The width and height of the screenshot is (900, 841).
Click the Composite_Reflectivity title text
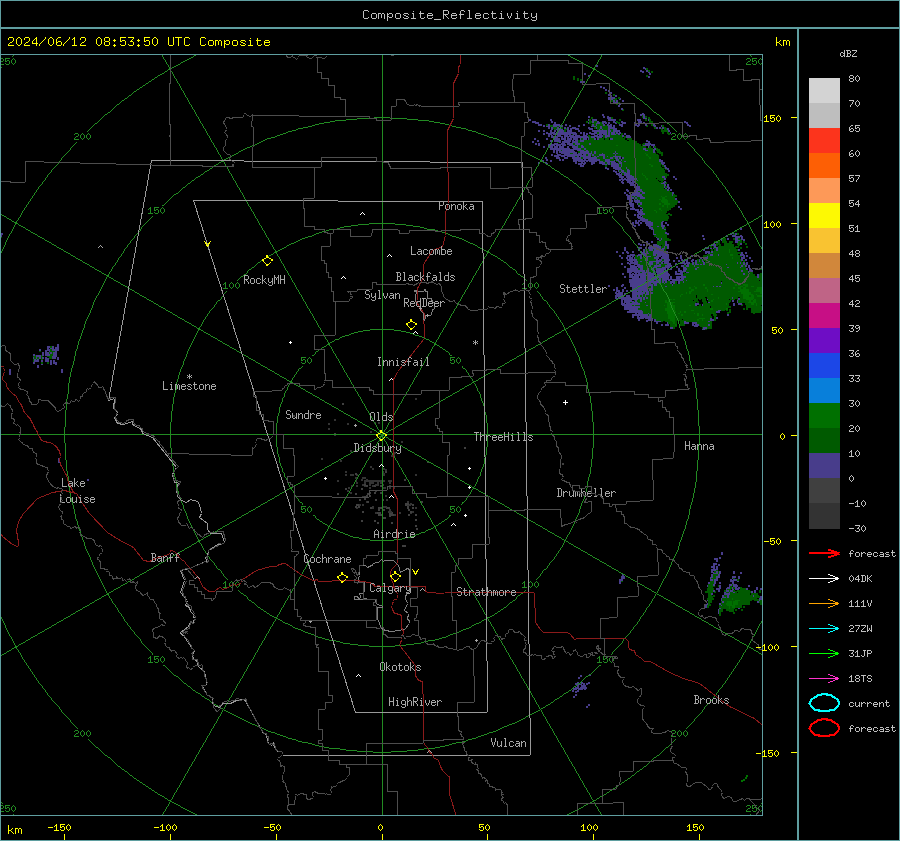(449, 15)
